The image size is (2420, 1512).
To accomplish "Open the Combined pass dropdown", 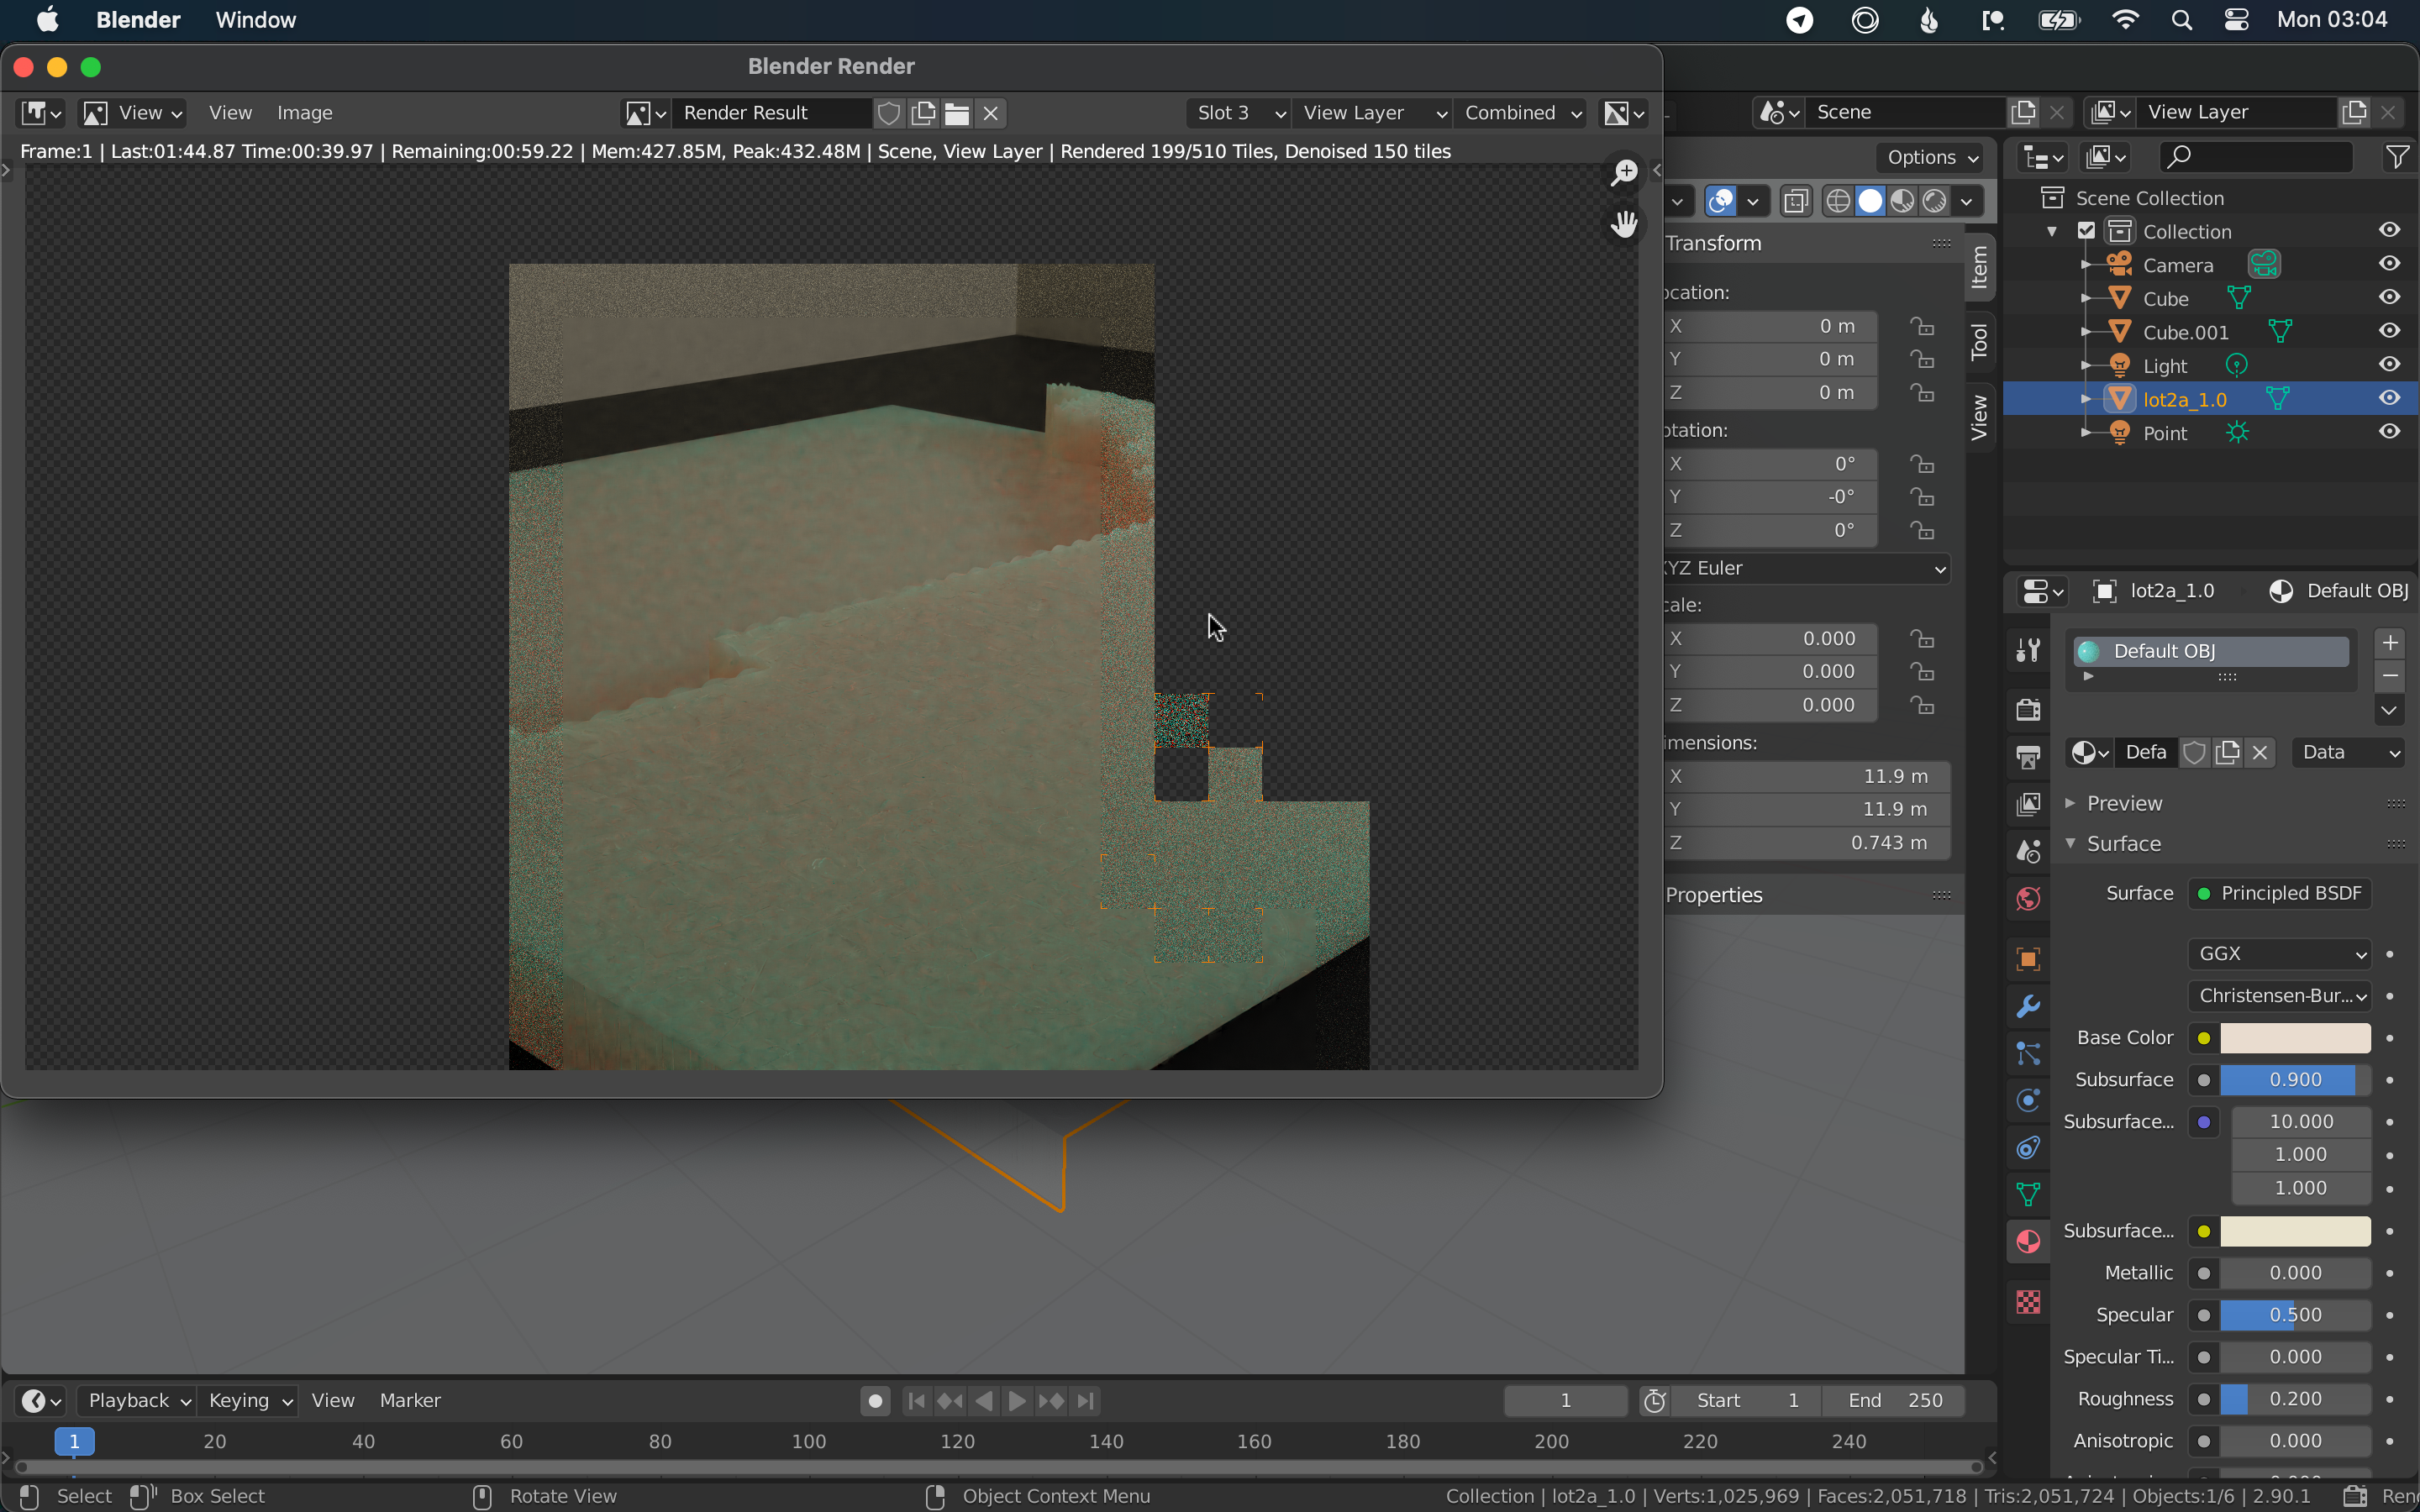I will tap(1522, 113).
